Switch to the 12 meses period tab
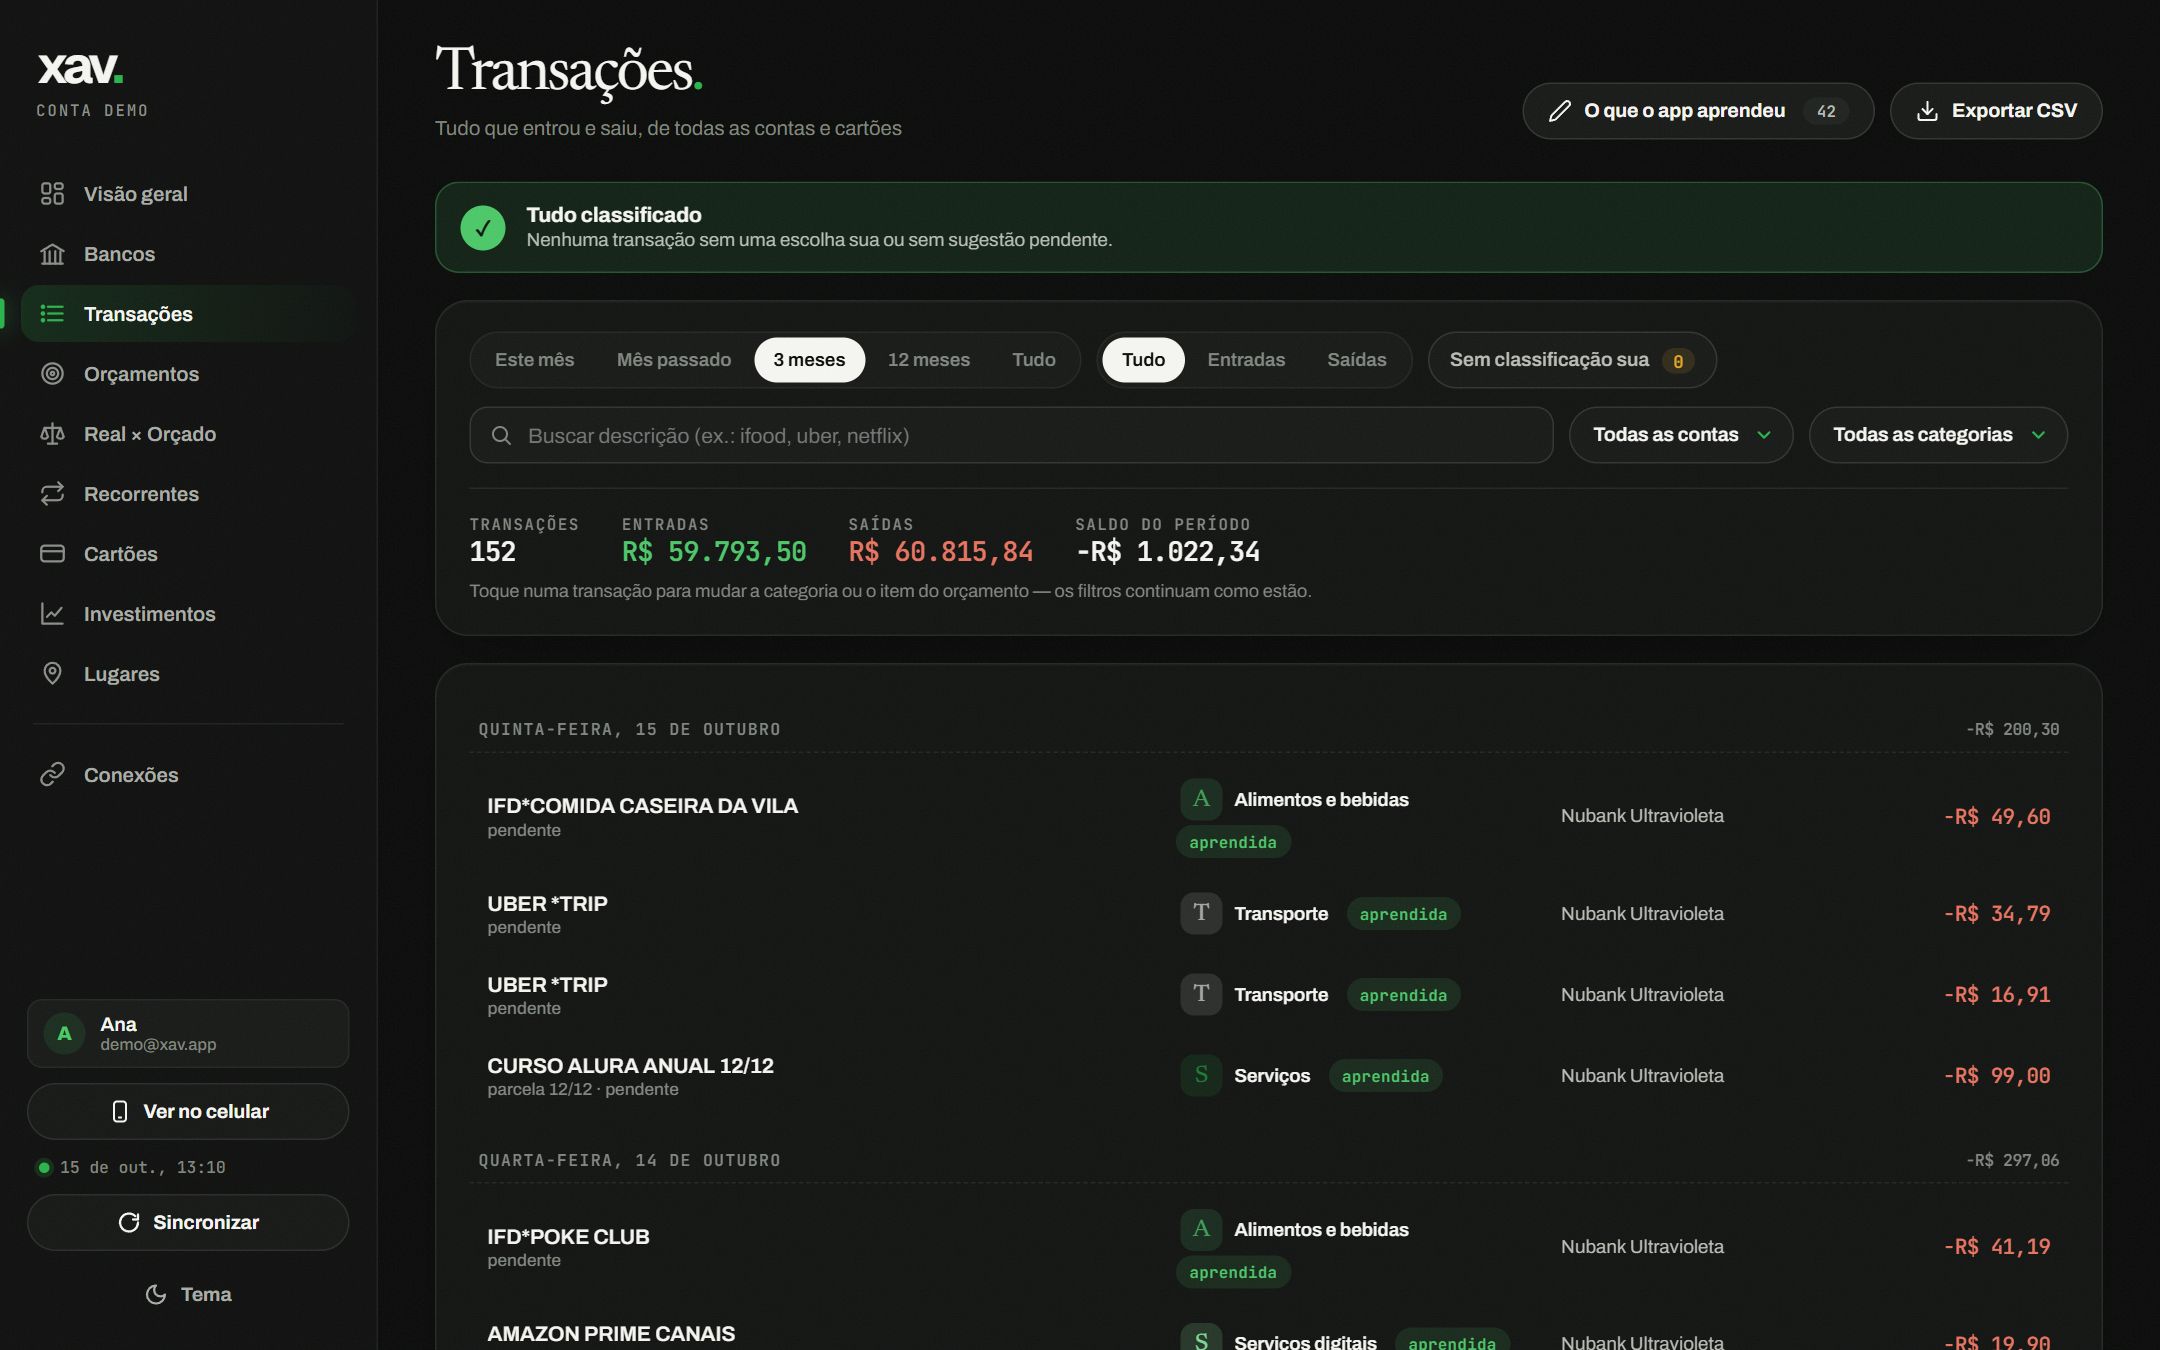The image size is (2160, 1350). [x=929, y=360]
